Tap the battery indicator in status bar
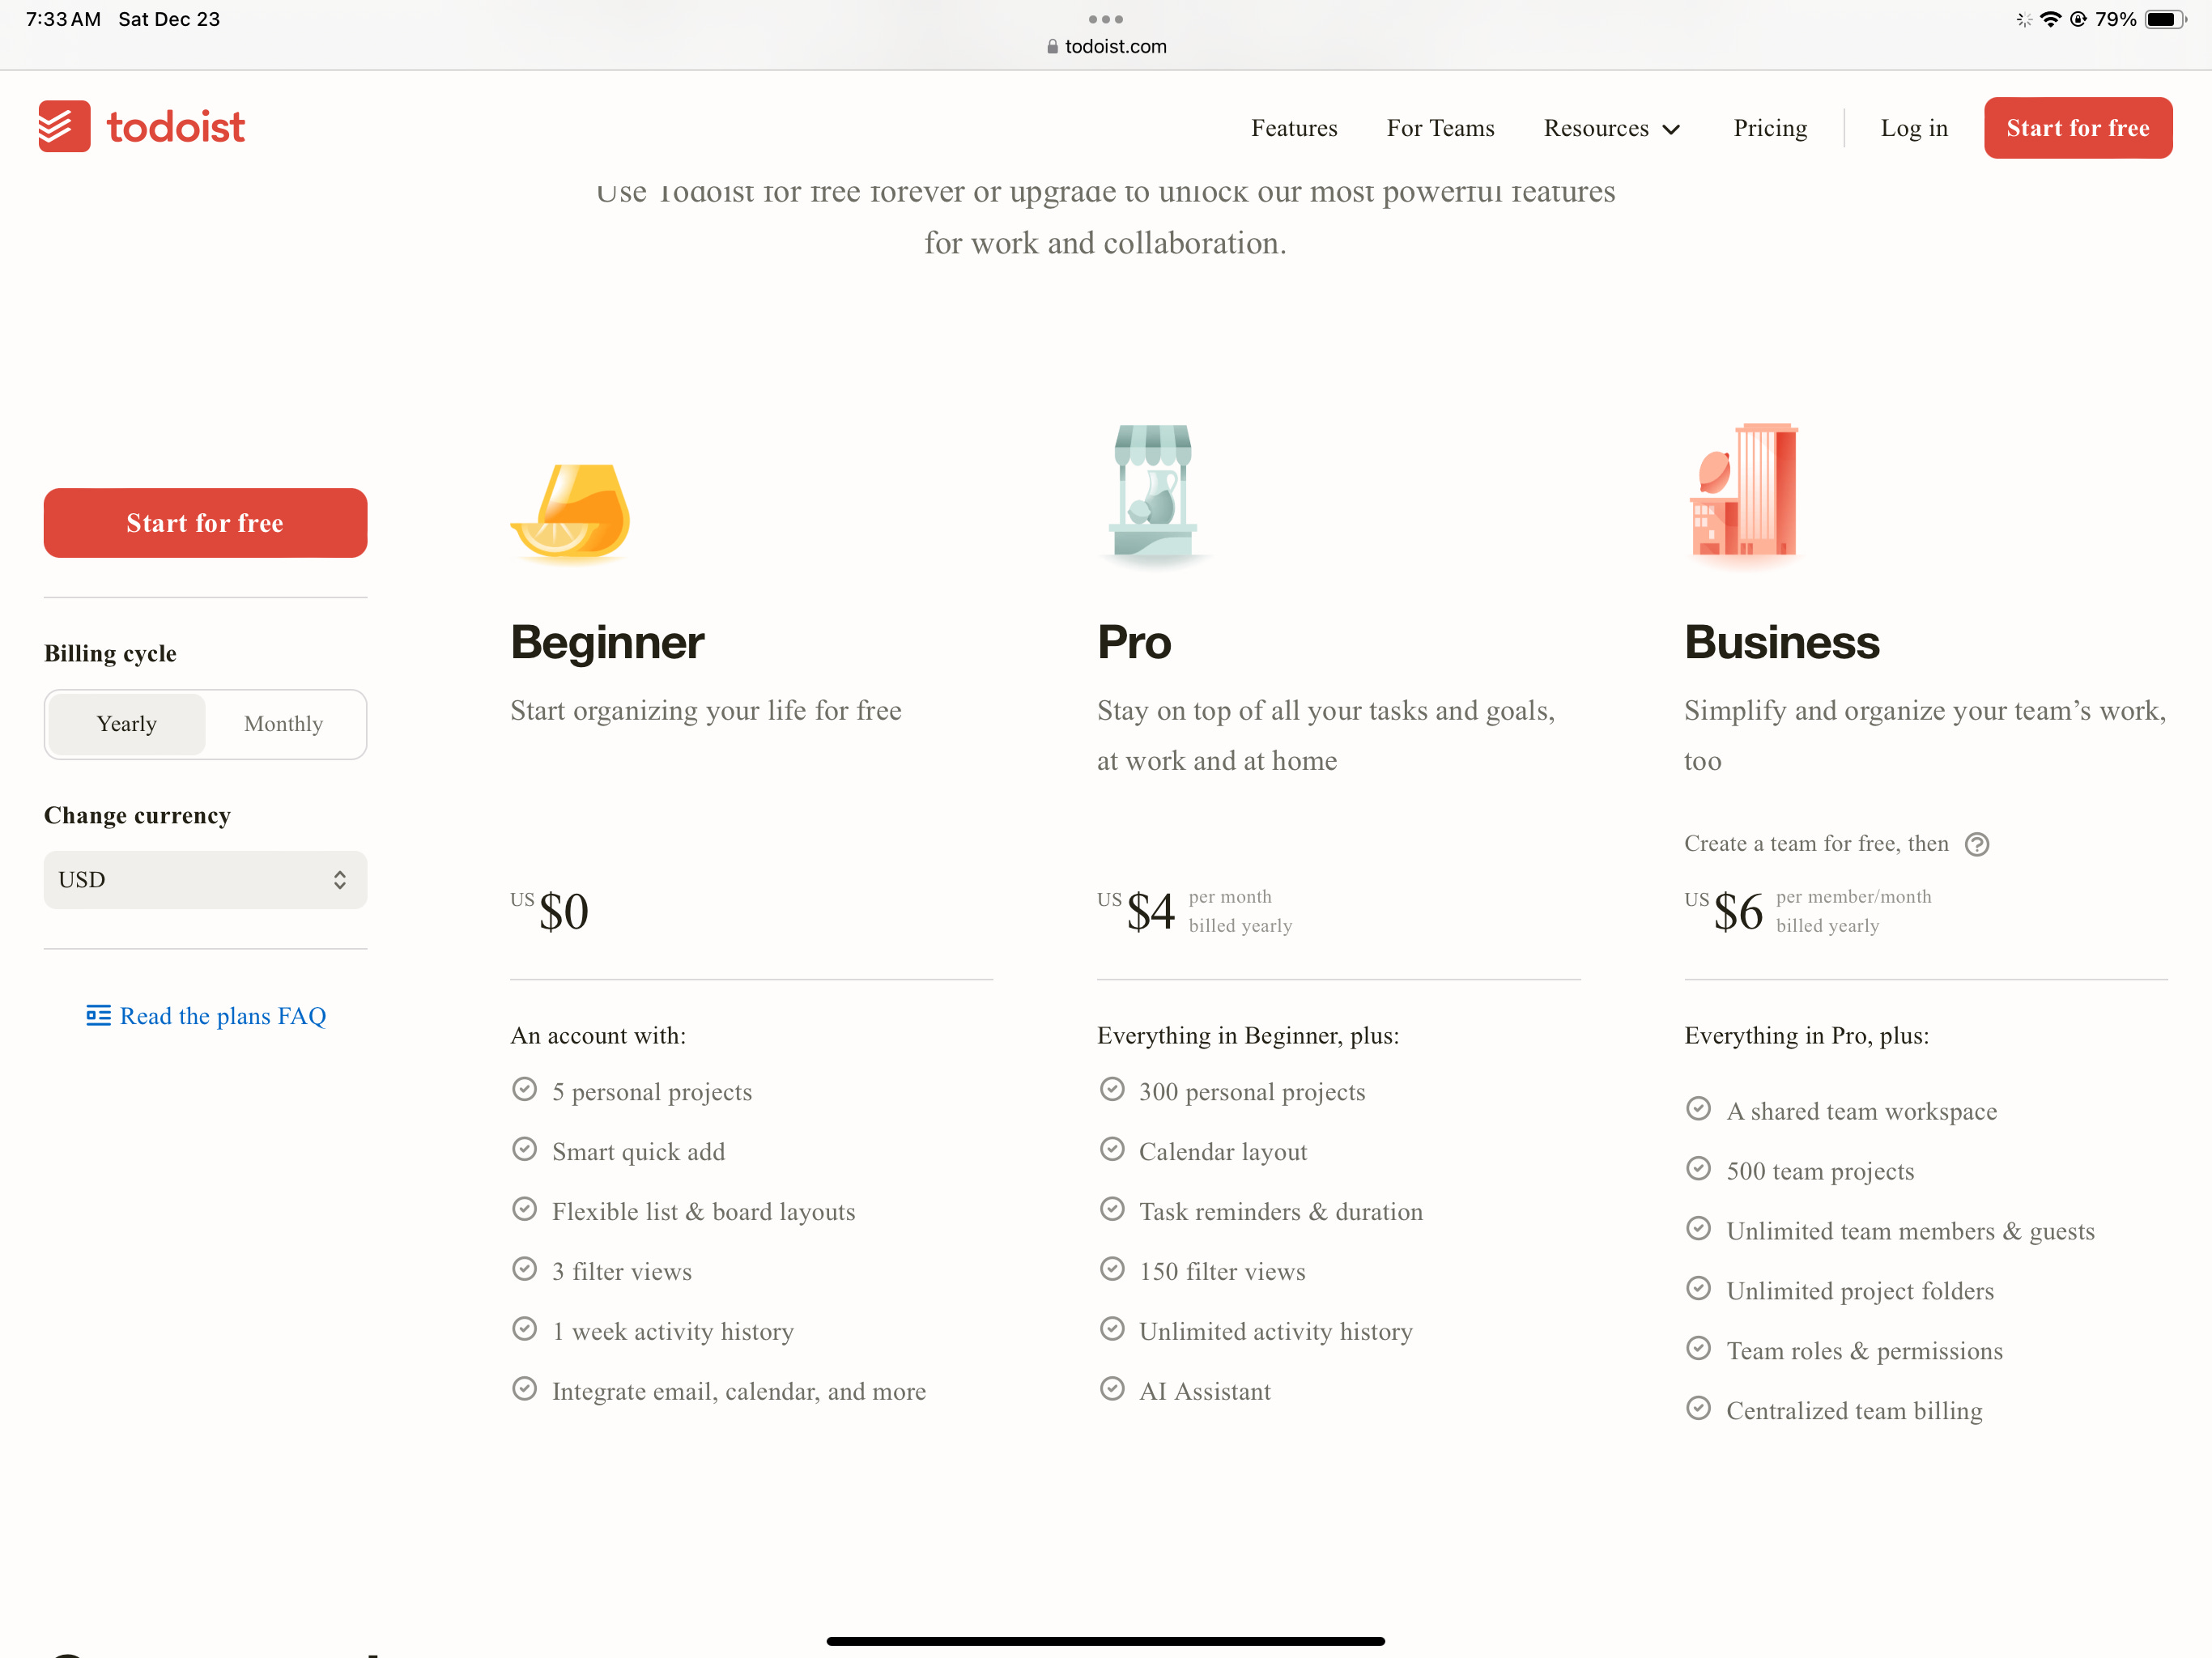 2165,19
